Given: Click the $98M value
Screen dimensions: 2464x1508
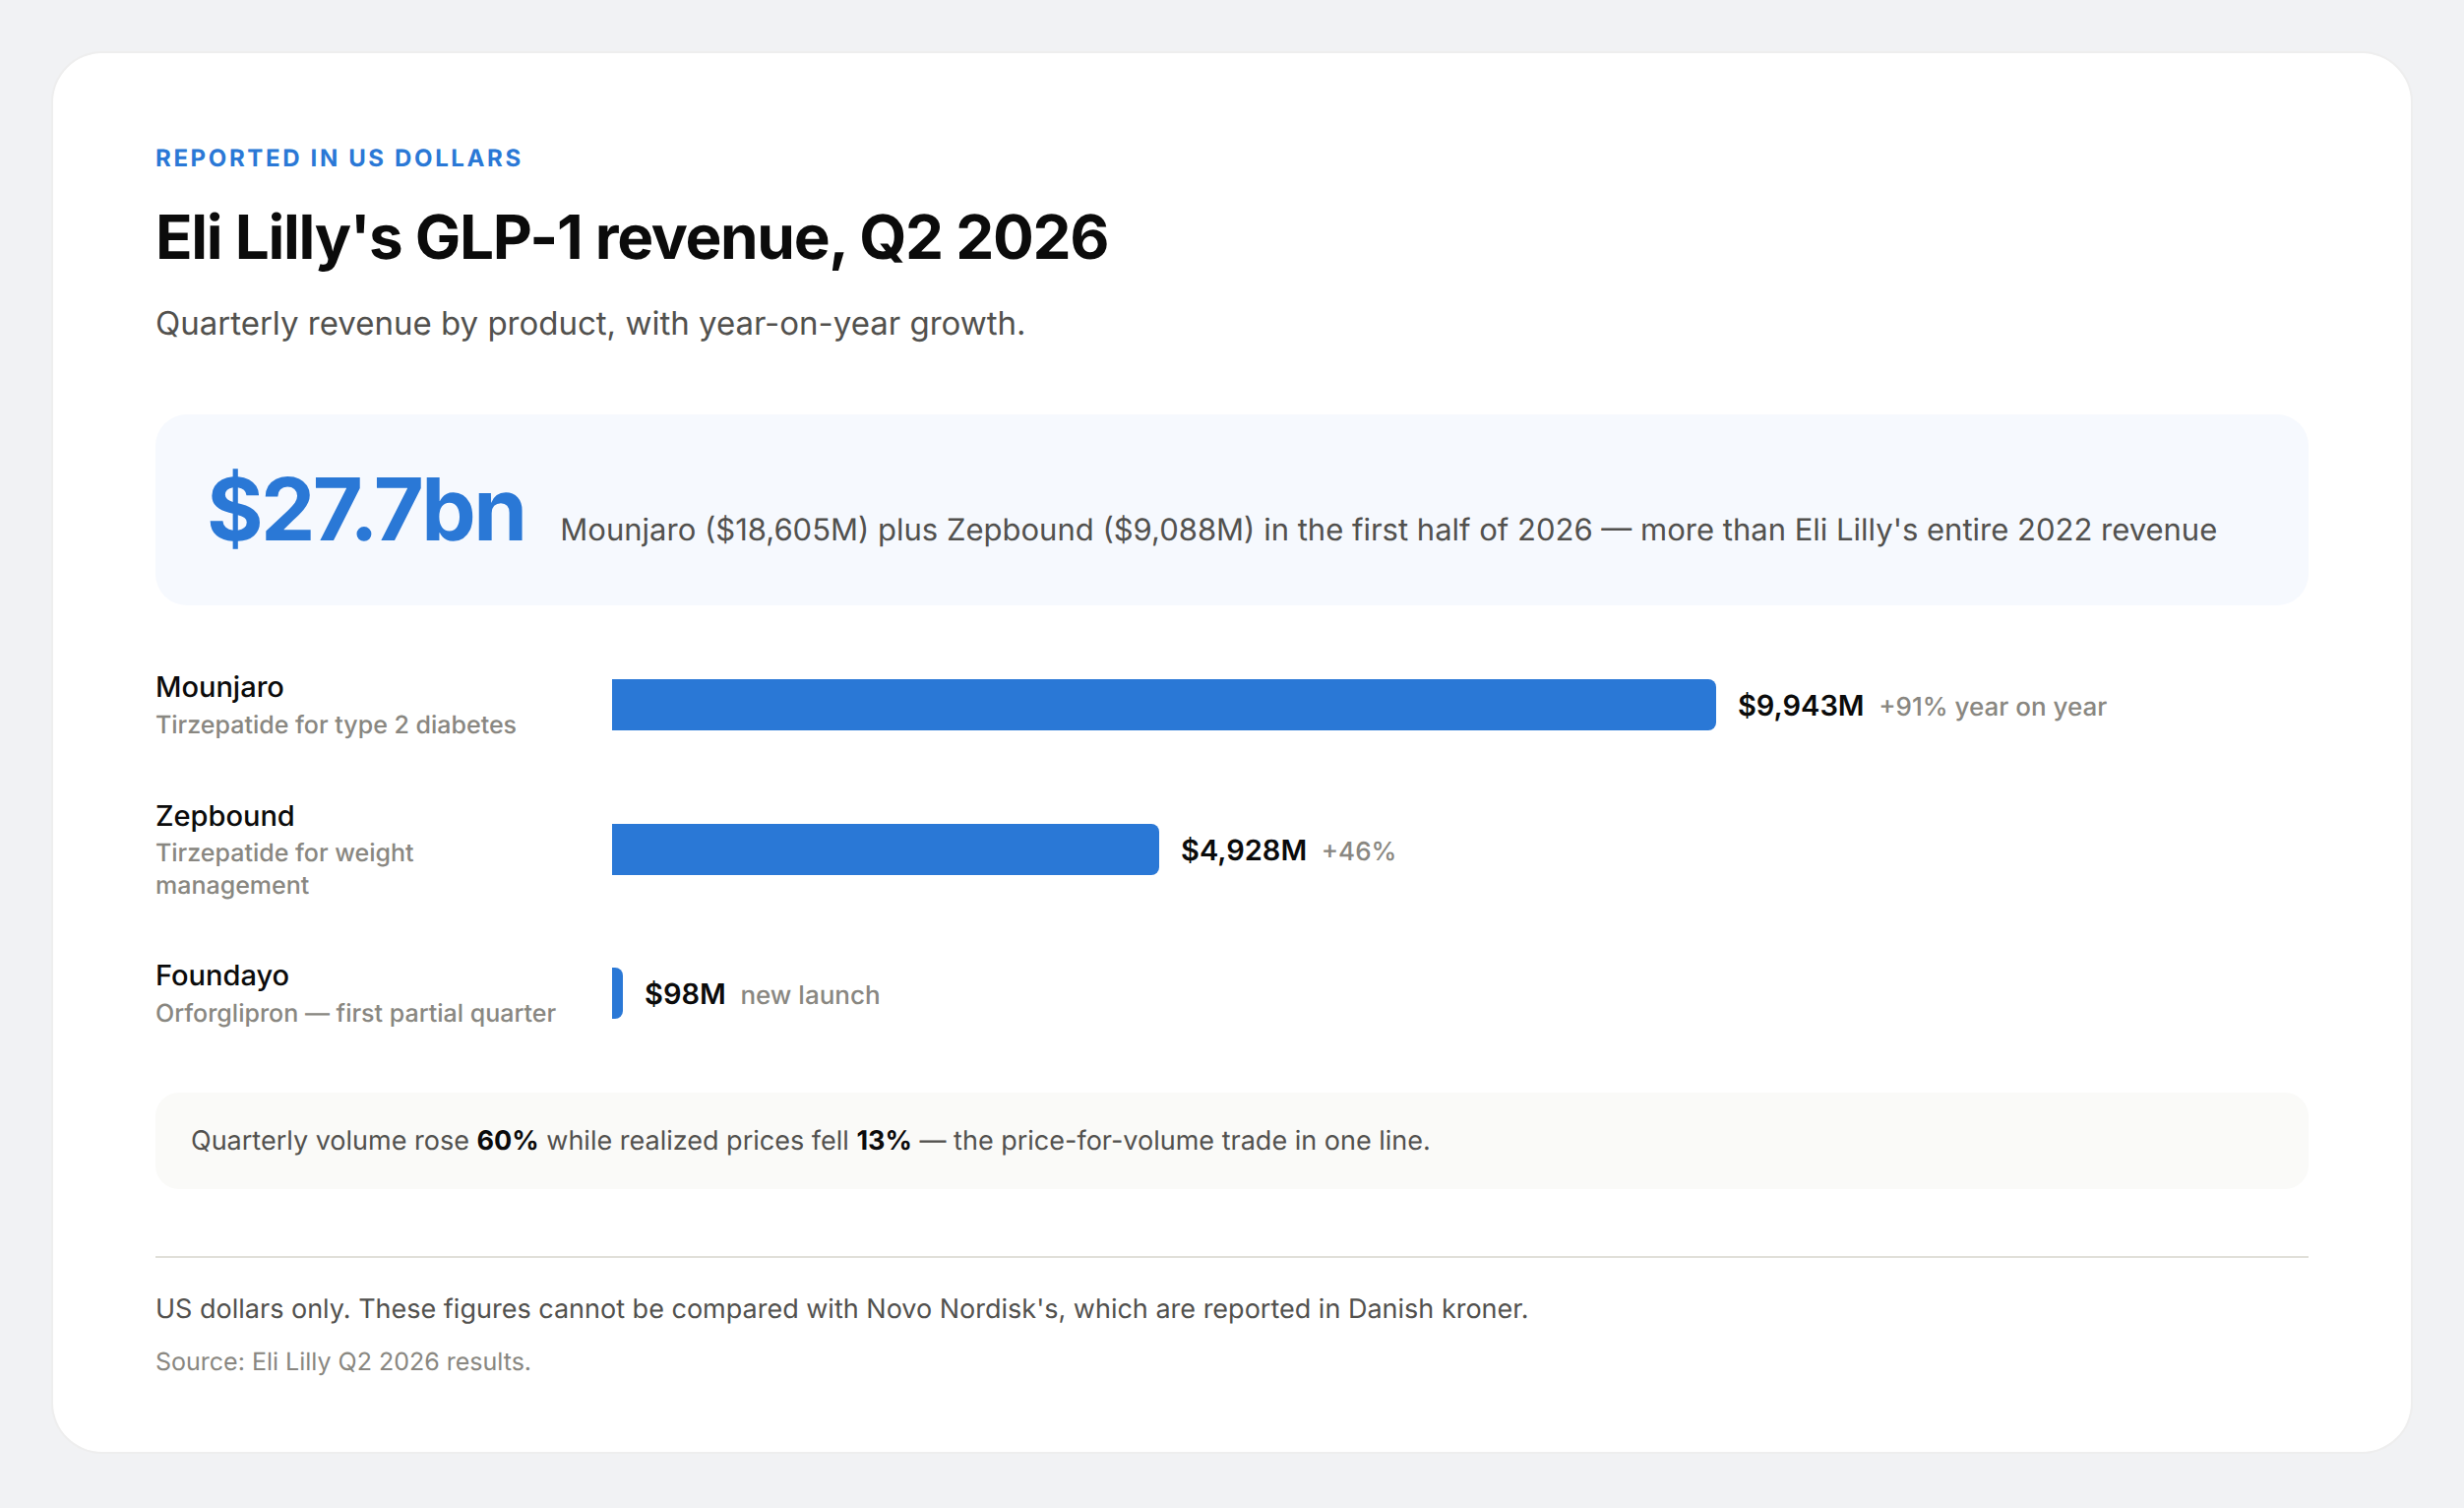Looking at the screenshot, I should pos(685,995).
